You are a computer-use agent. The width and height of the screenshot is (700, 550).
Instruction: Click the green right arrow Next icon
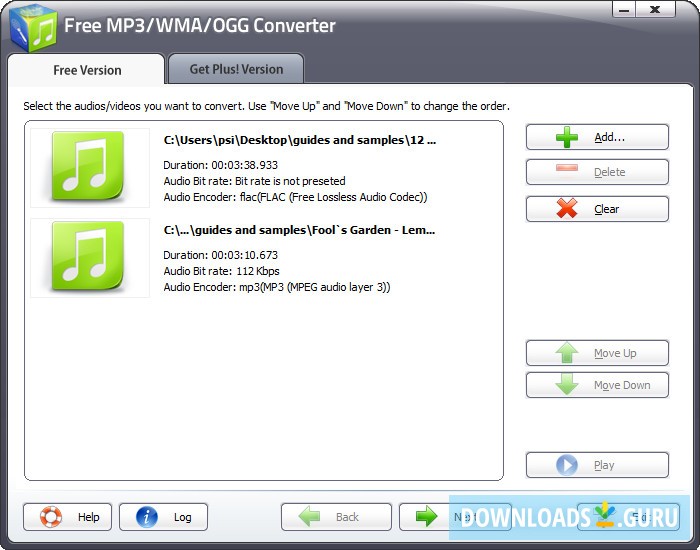[x=426, y=517]
